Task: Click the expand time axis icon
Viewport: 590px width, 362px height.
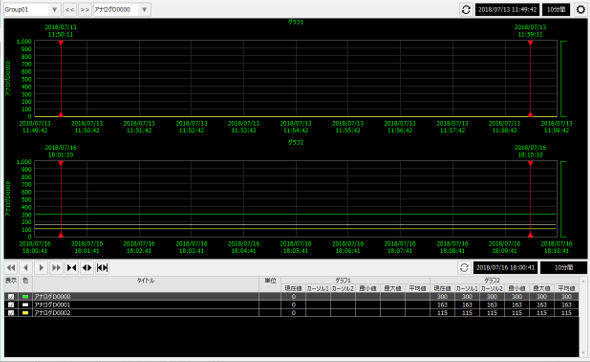Action: click(87, 268)
